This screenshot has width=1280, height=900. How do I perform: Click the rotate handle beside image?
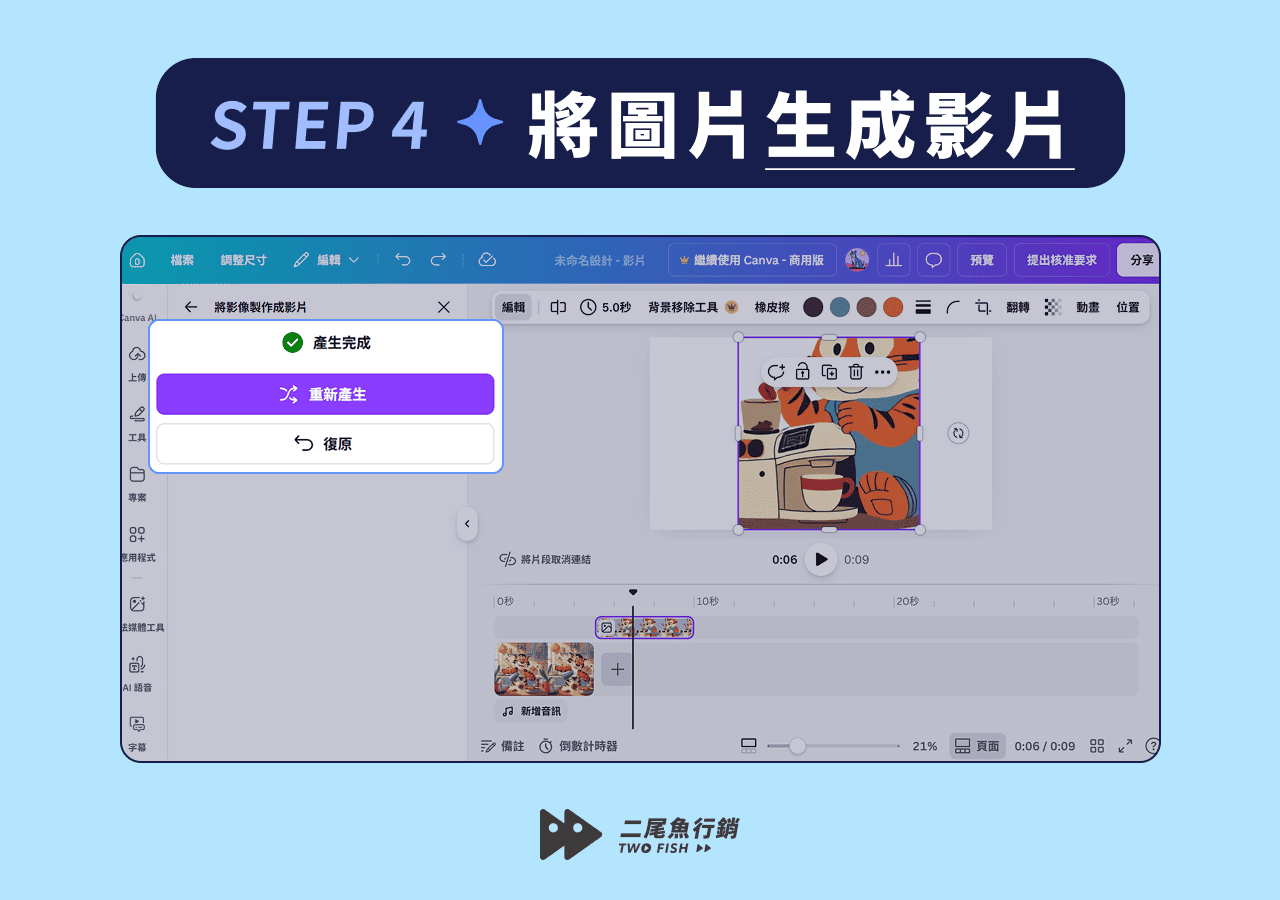point(958,433)
